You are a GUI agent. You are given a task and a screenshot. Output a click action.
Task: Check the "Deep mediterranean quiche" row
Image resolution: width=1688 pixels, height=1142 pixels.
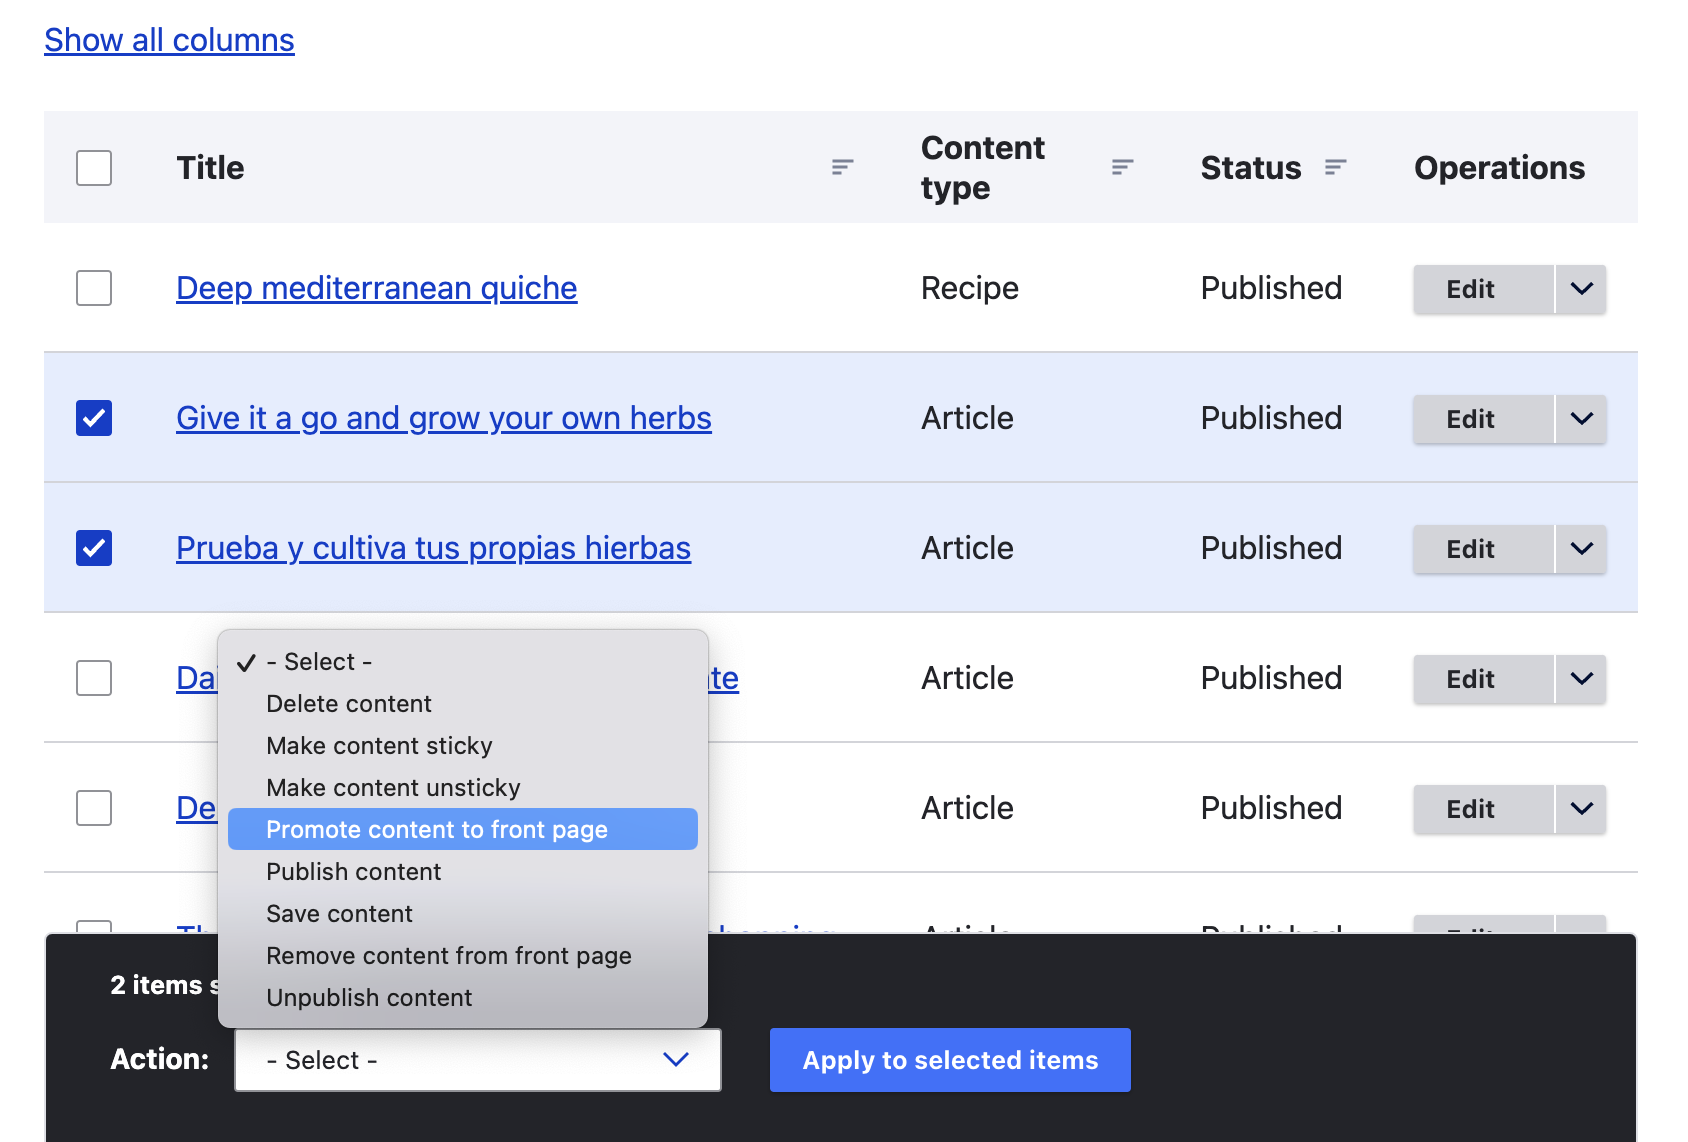pos(93,288)
